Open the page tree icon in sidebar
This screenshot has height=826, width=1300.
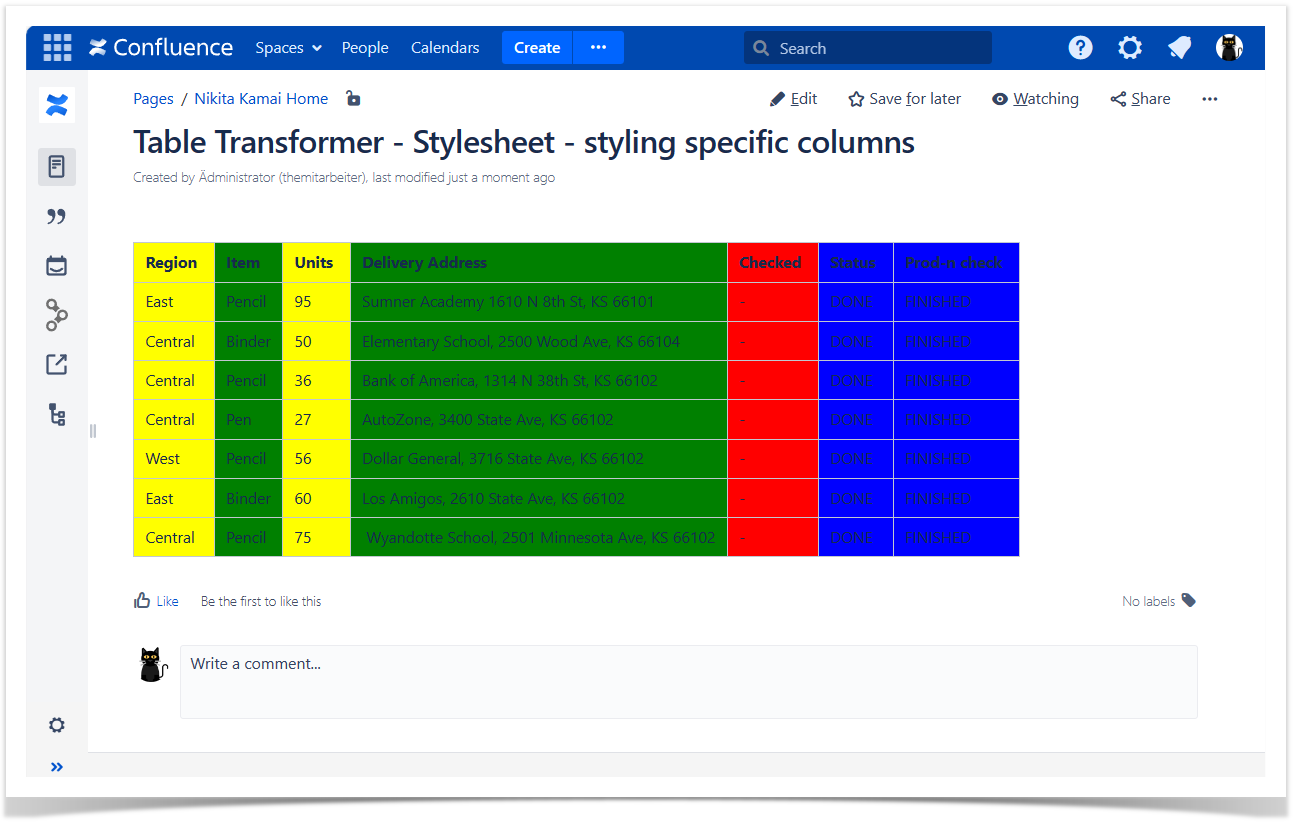[57, 414]
